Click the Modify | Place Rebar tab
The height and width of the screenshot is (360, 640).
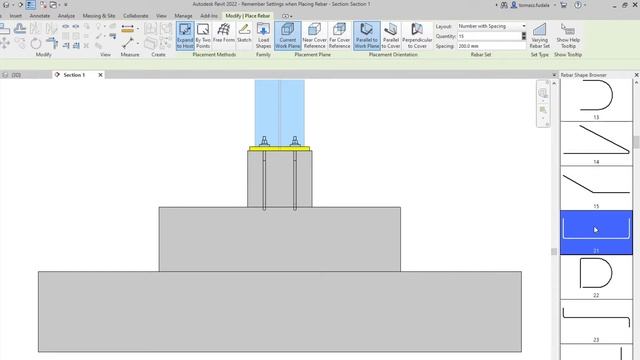tap(248, 16)
